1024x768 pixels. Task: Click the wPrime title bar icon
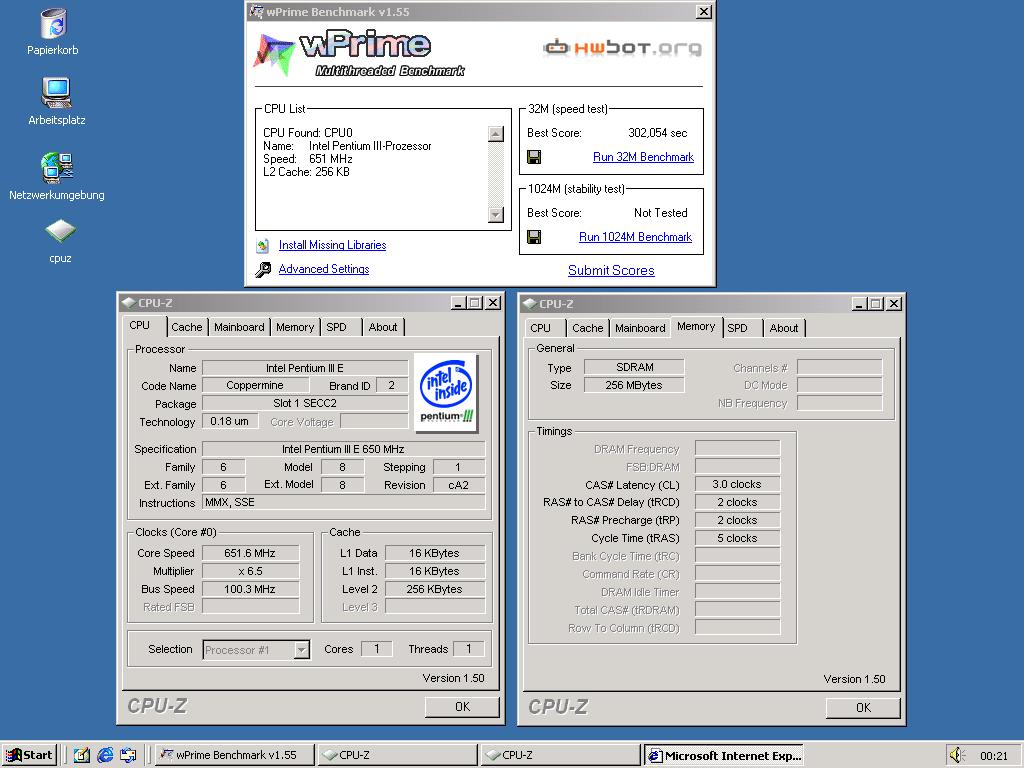coord(257,12)
